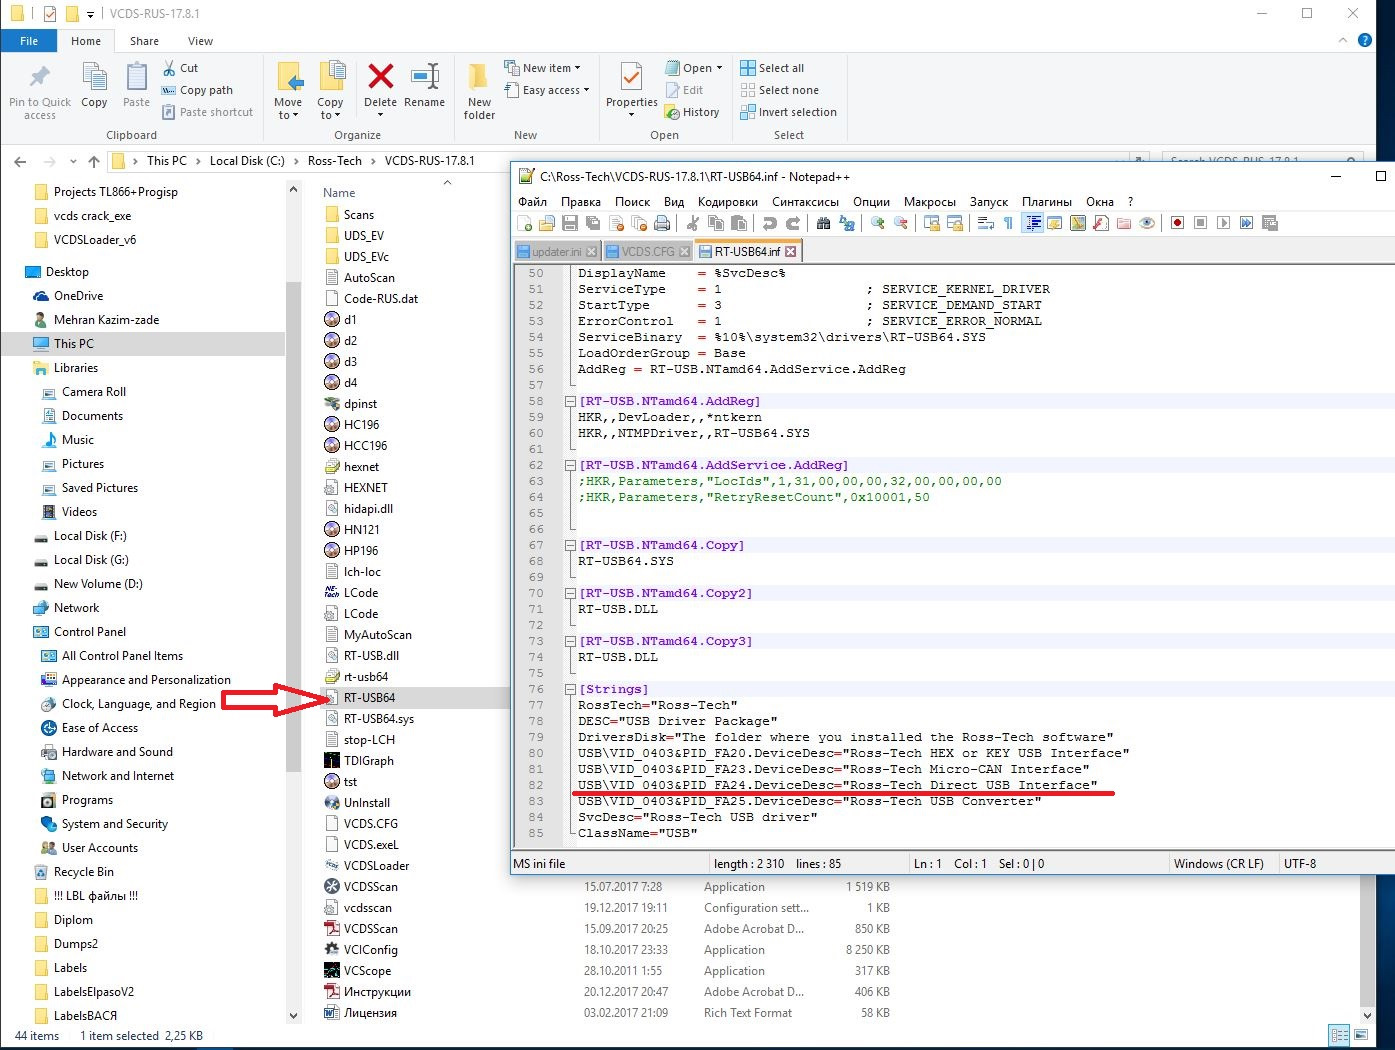Redo edit in Notepad++ toolbar
This screenshot has width=1395, height=1050.
pos(793,223)
